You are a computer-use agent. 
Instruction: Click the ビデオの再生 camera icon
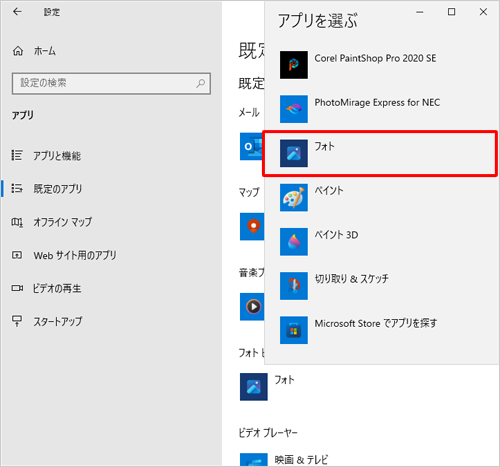coord(17,288)
